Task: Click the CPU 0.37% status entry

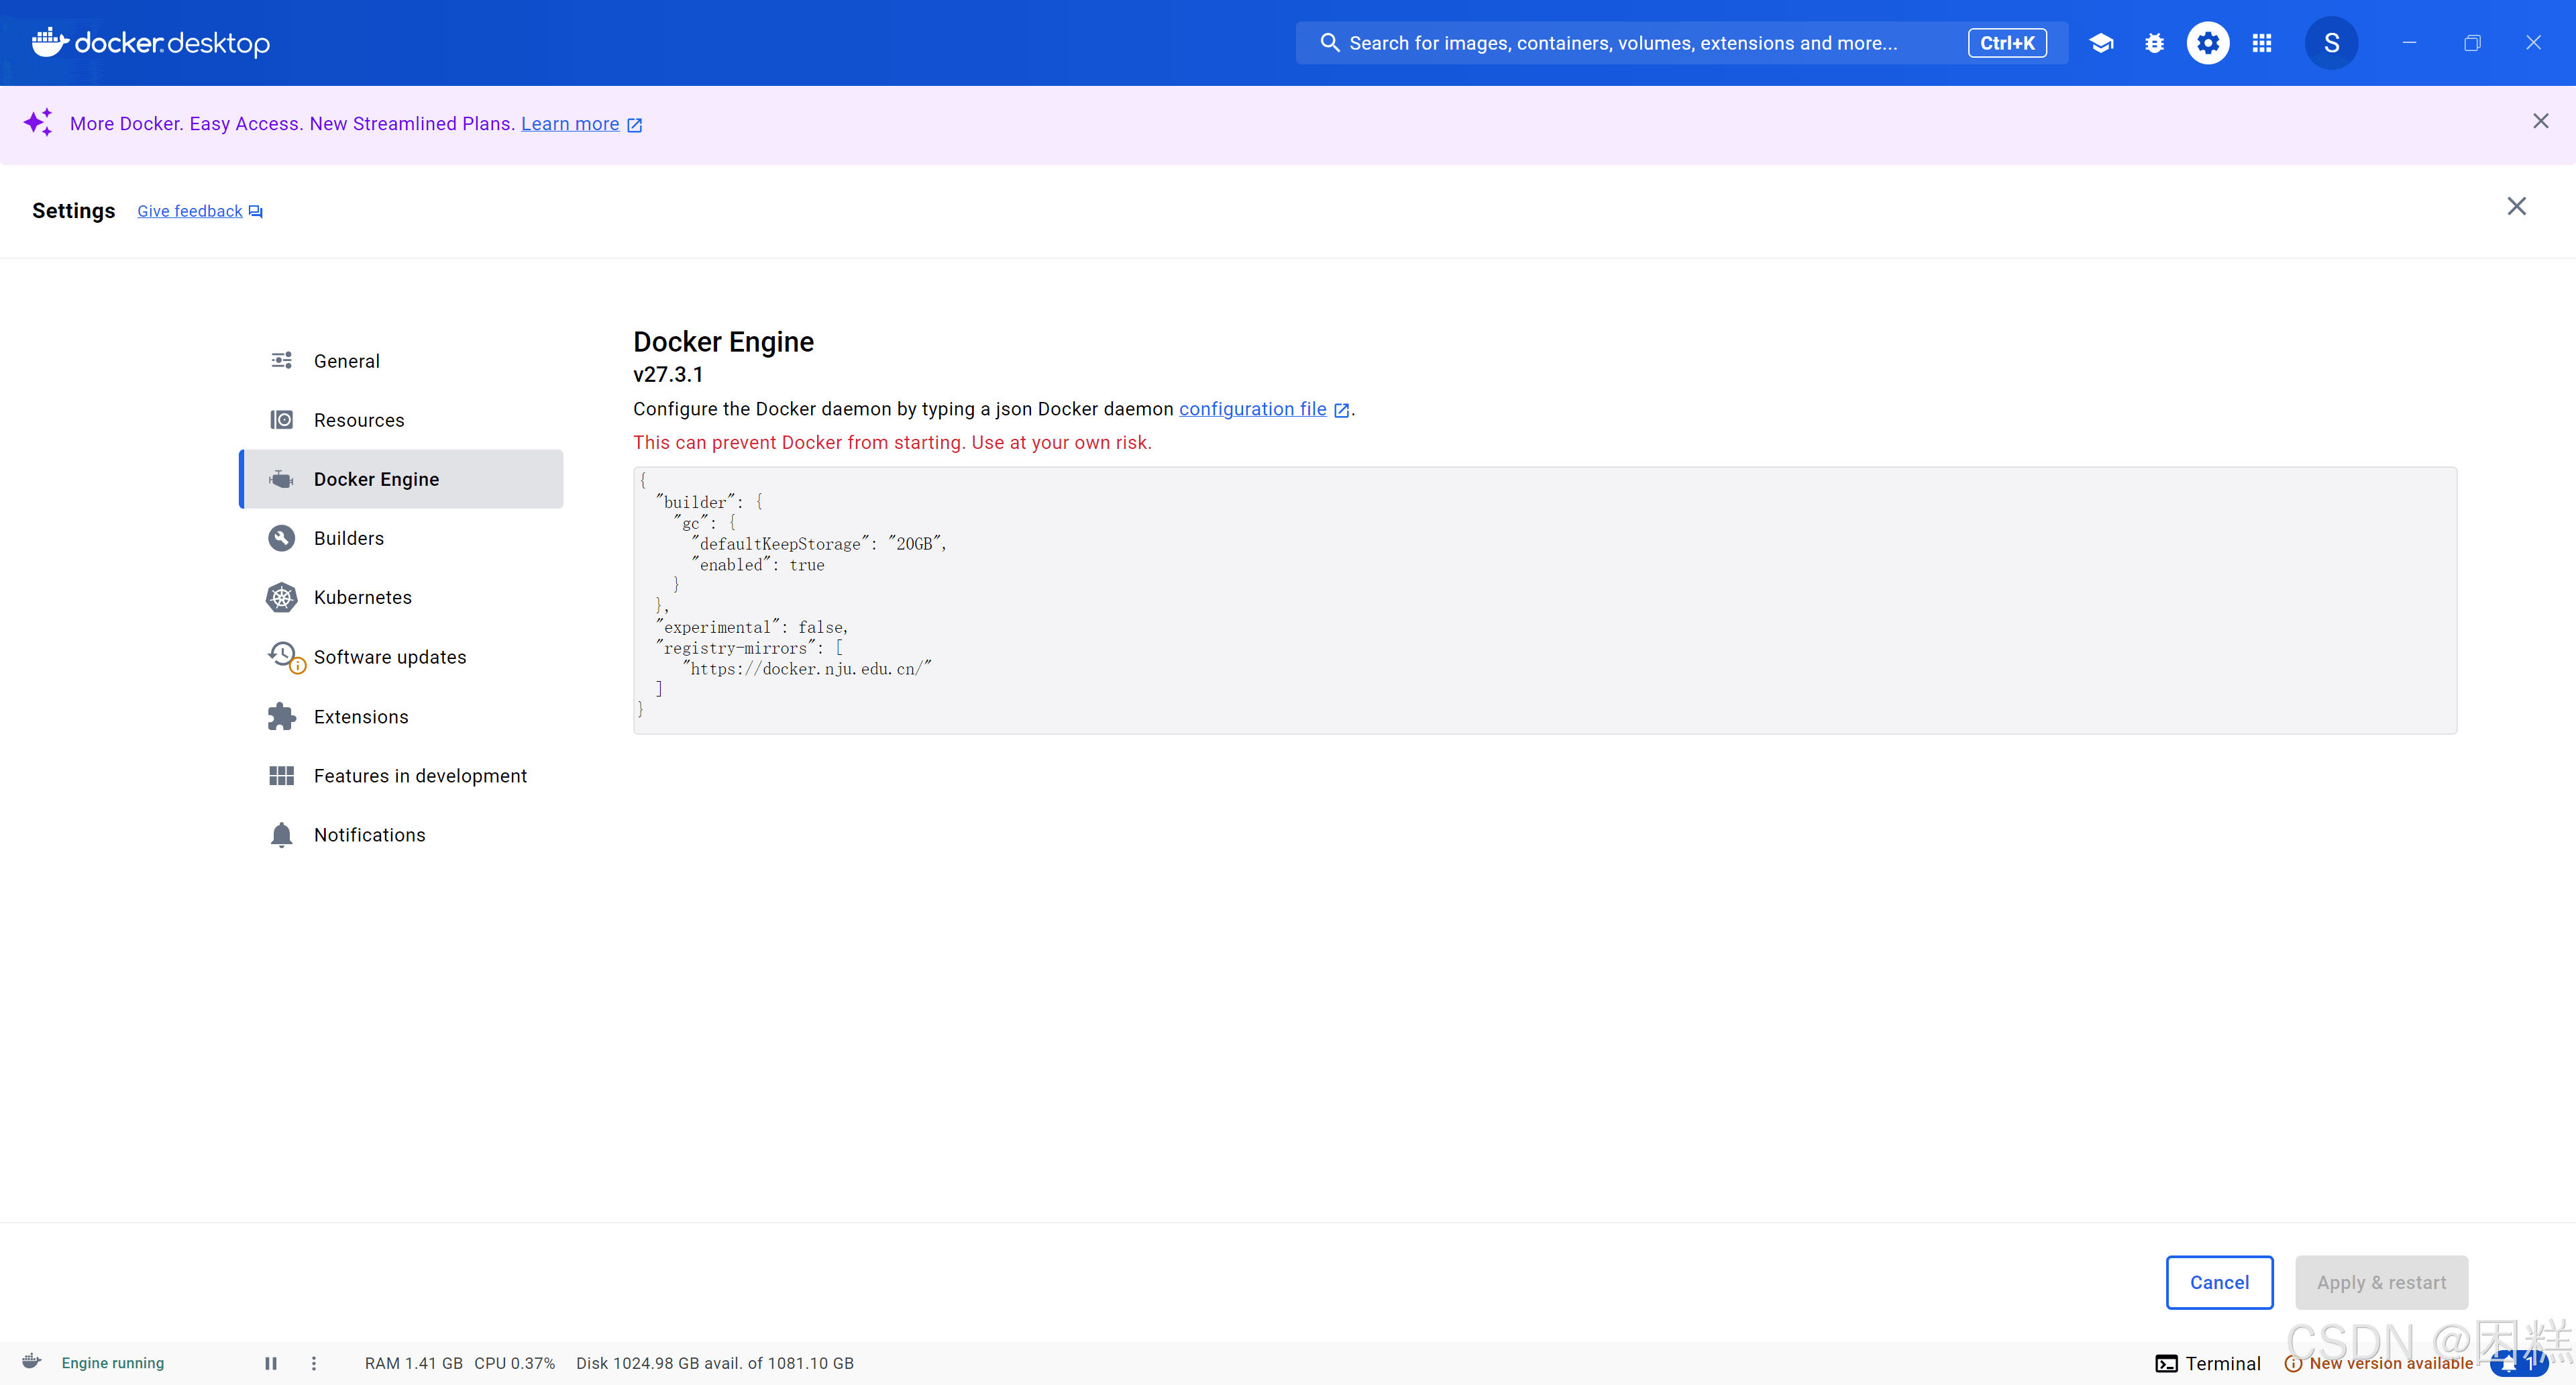Action: (514, 1363)
